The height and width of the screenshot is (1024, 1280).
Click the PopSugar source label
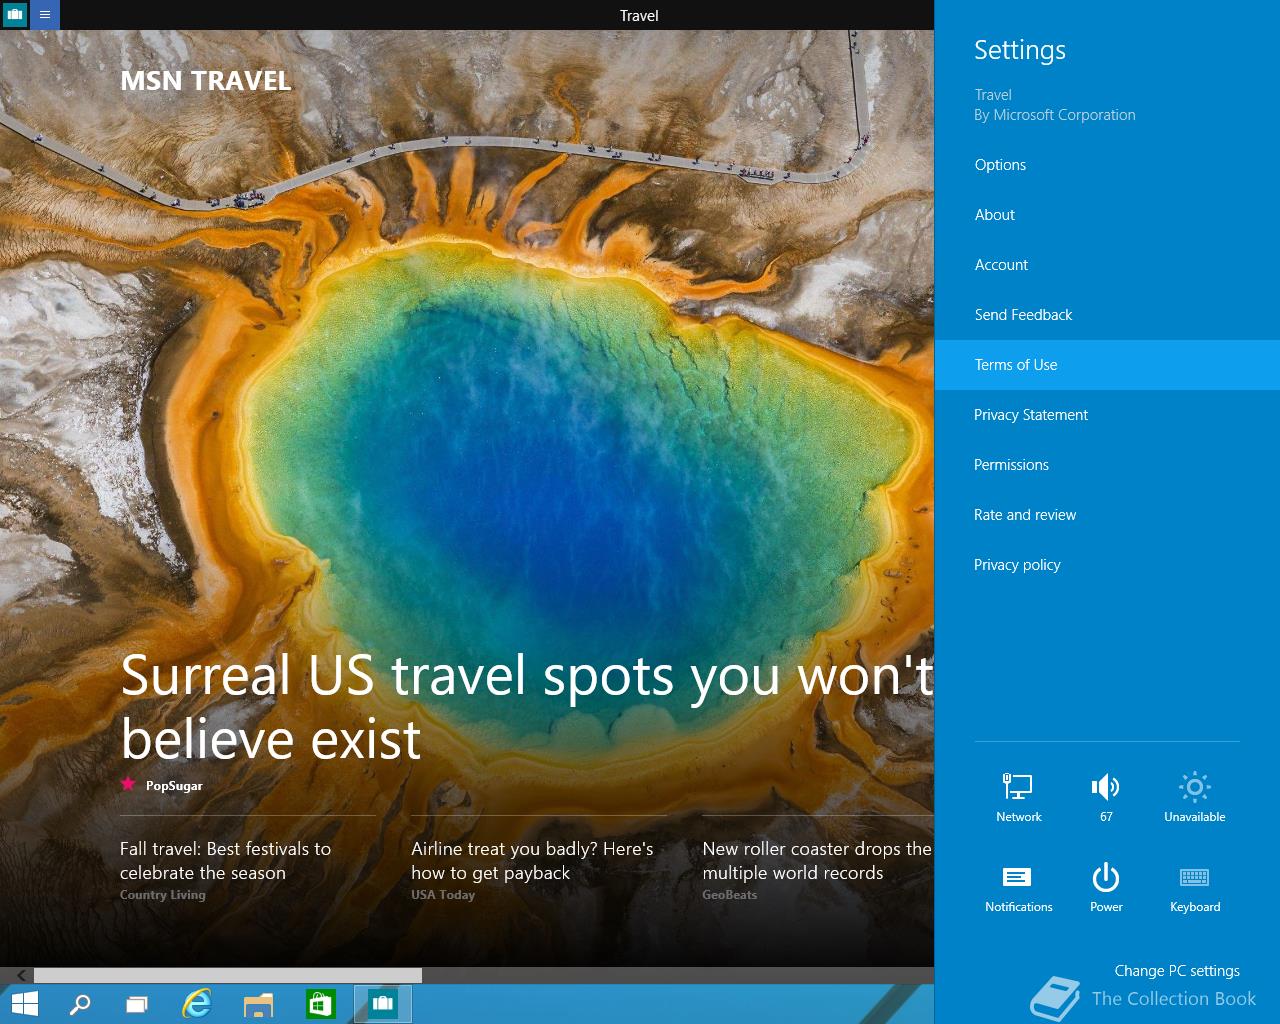[x=174, y=785]
